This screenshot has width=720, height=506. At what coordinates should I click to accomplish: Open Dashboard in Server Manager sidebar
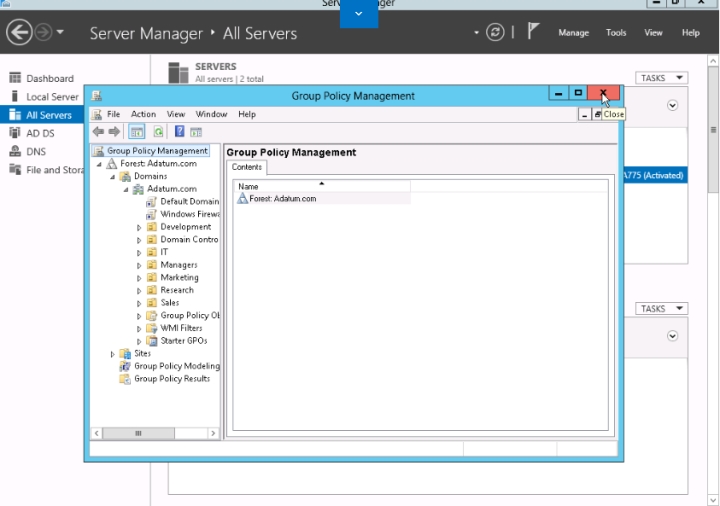(x=49, y=78)
